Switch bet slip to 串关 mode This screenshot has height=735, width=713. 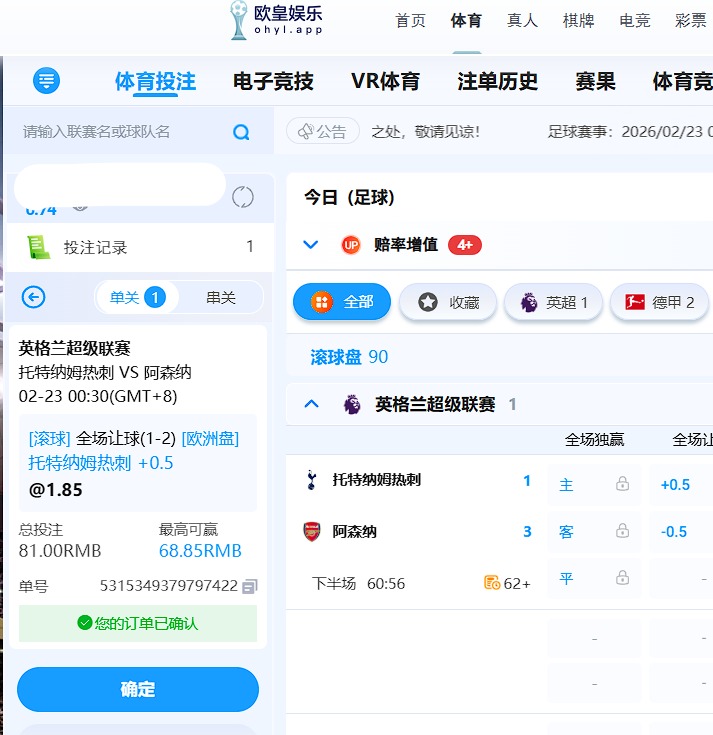point(220,297)
